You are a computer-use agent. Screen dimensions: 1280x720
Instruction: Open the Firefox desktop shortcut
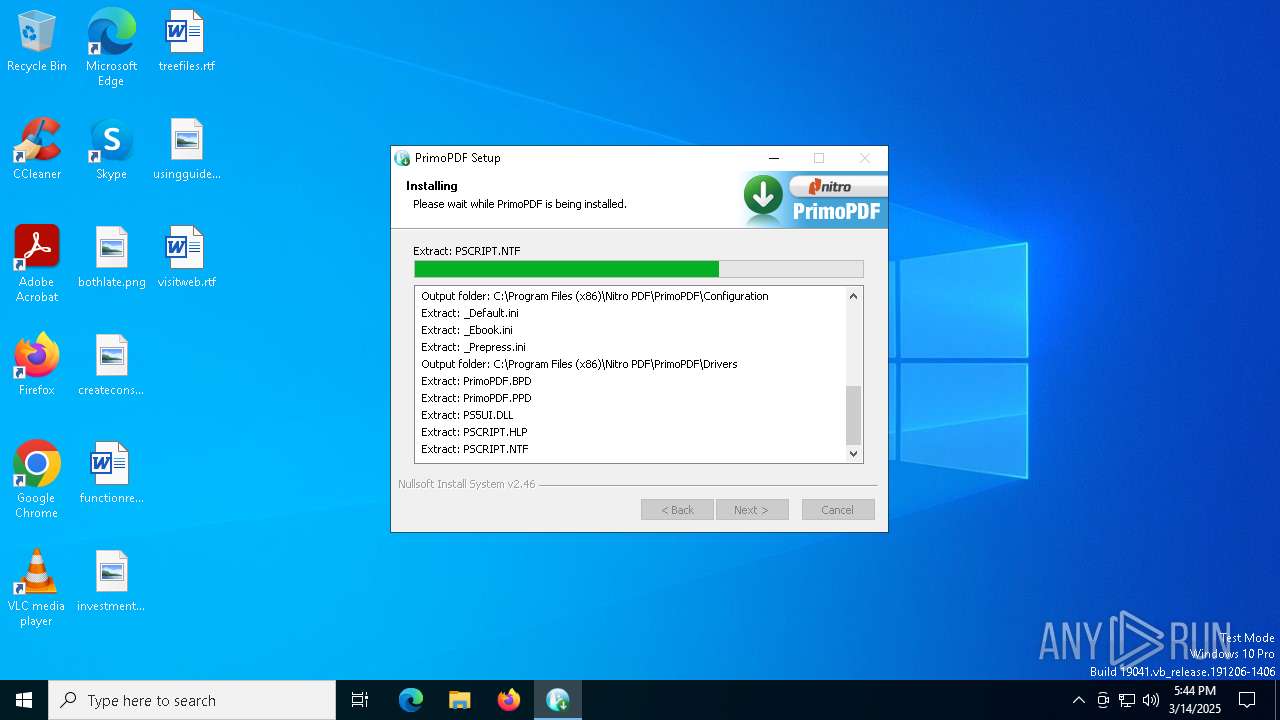pos(37,365)
